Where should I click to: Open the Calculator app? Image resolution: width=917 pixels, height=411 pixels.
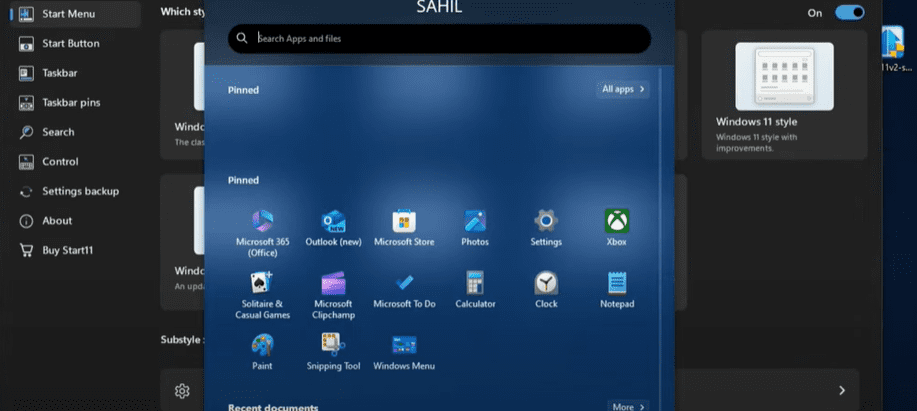pyautogui.click(x=475, y=283)
